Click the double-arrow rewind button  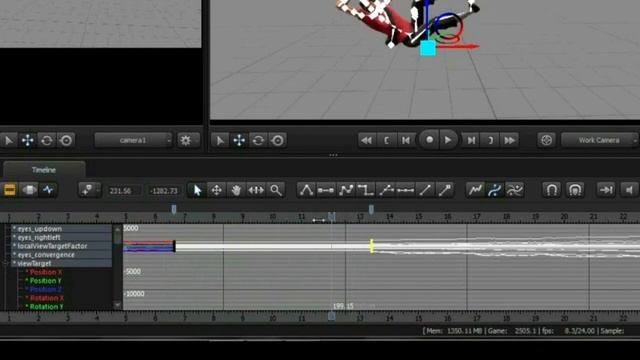click(x=367, y=140)
